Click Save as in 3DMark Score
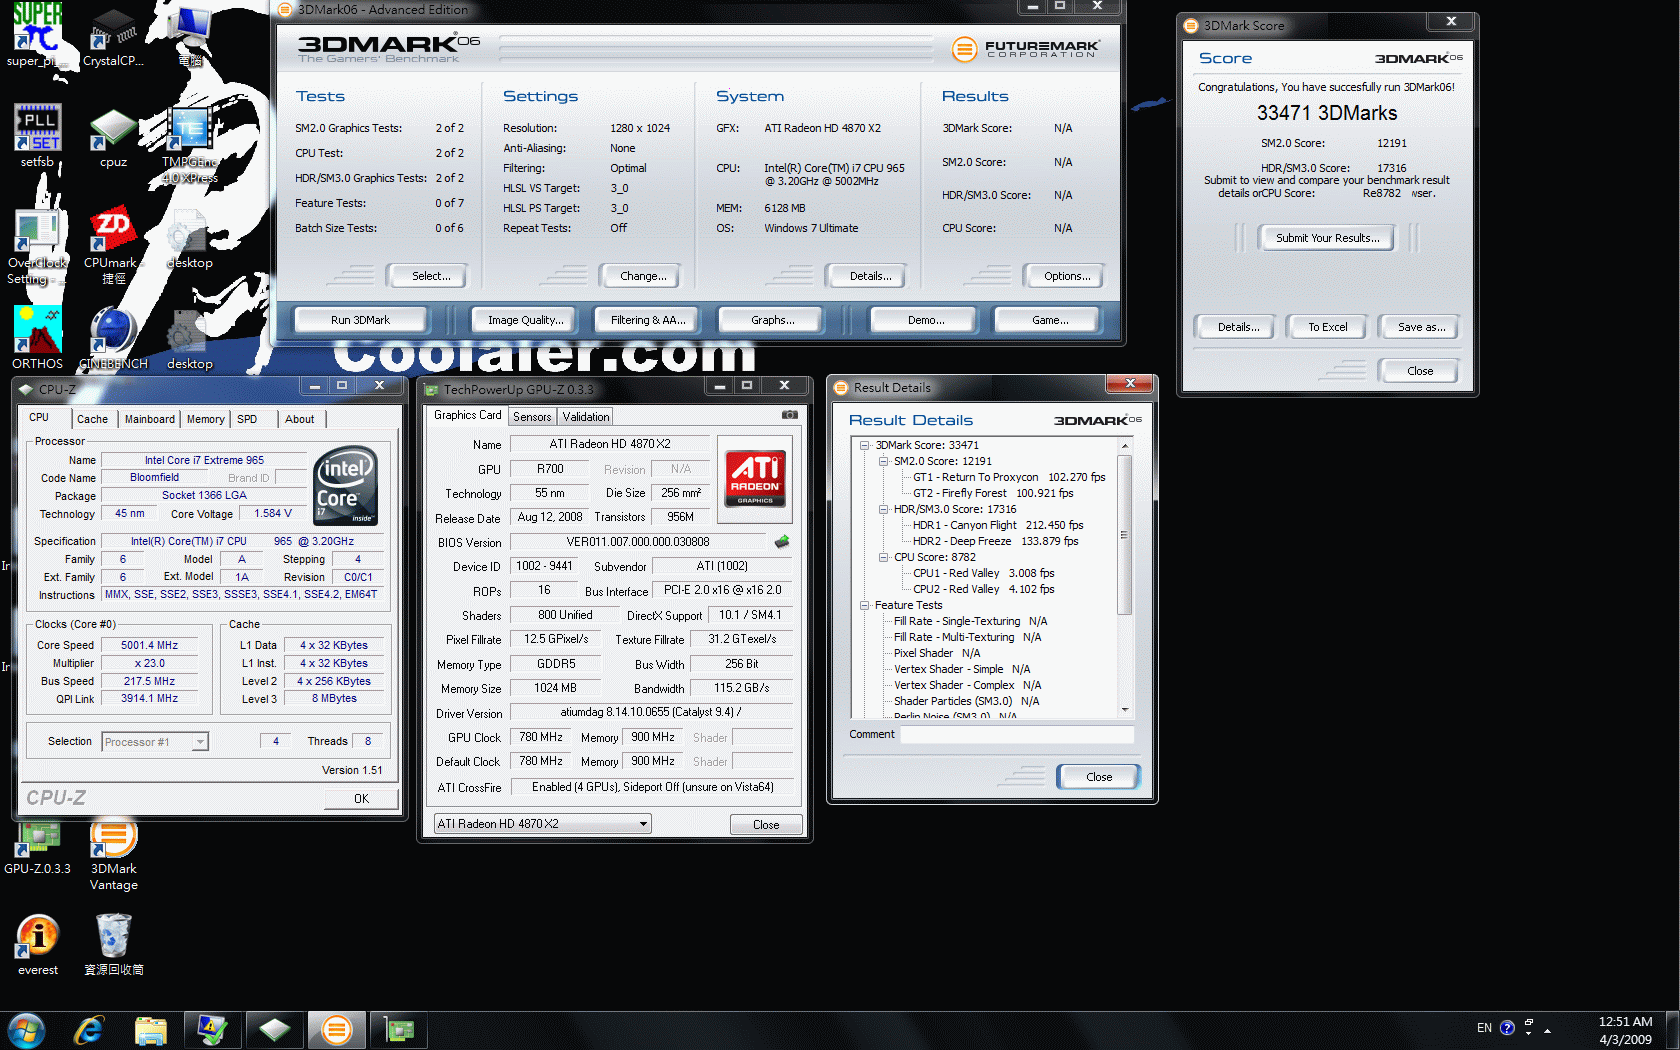 pos(1421,327)
